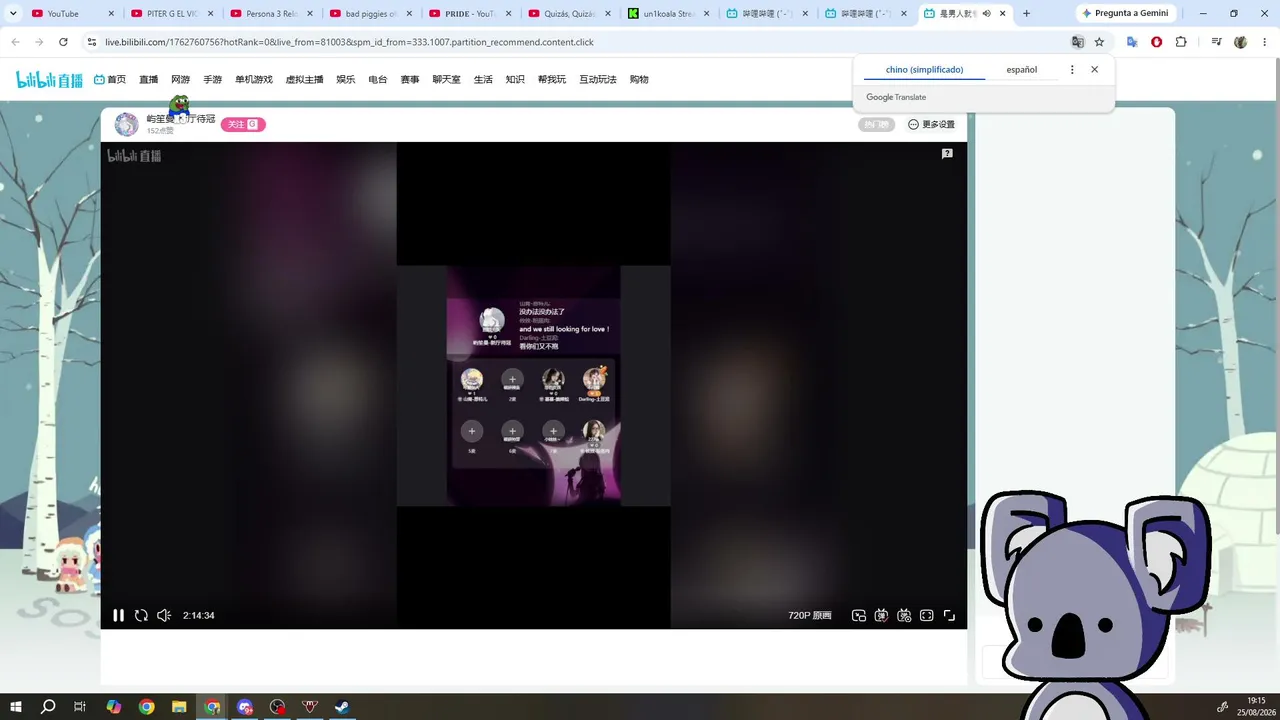The width and height of the screenshot is (1280, 720).
Task: Expand the tab search dropdown
Action: click(x=13, y=14)
